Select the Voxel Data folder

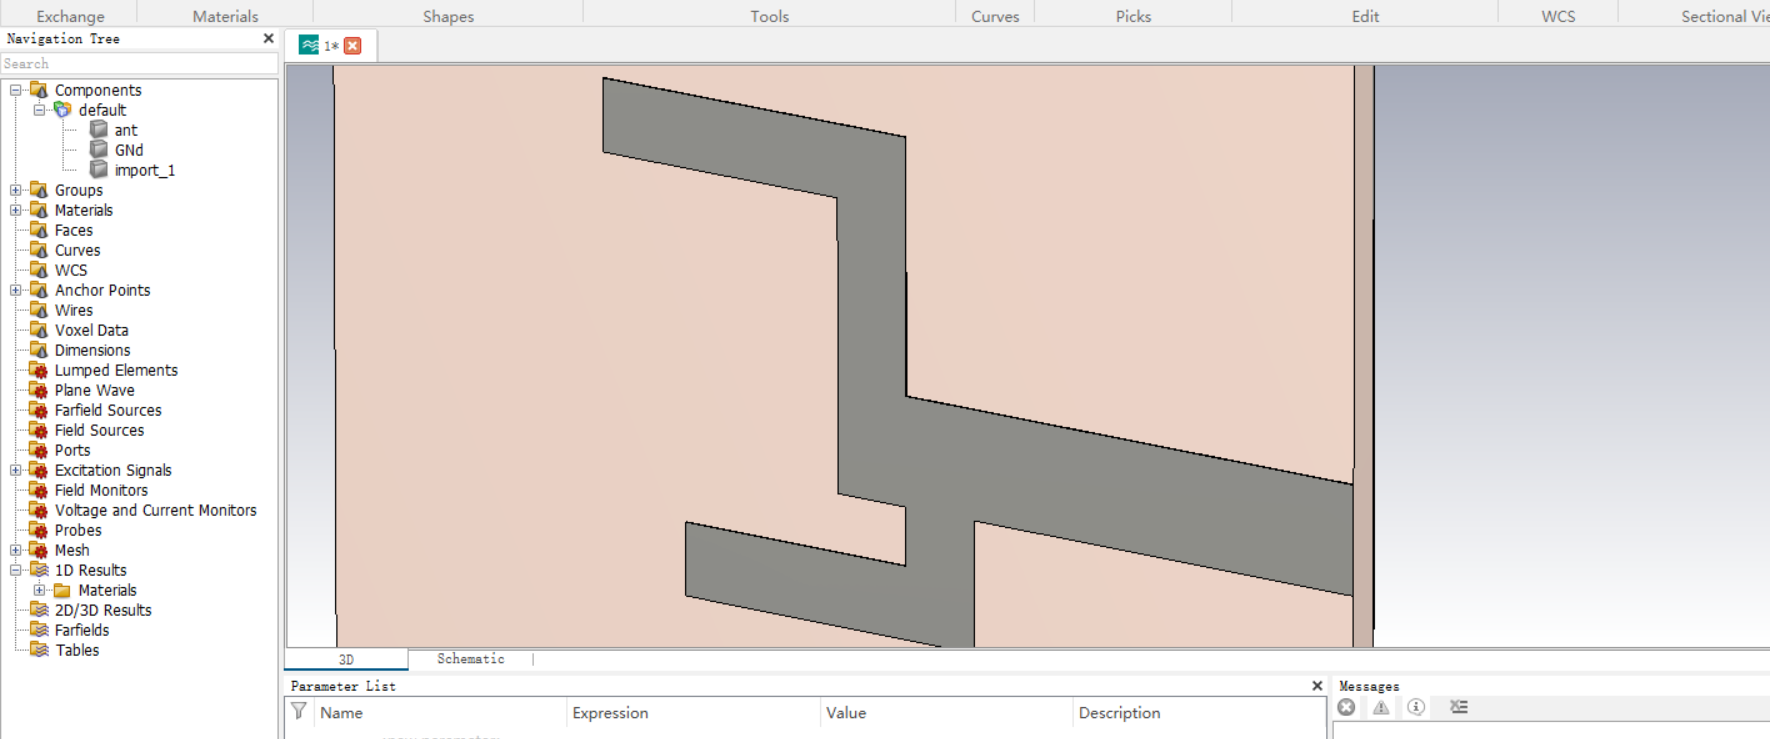[91, 330]
